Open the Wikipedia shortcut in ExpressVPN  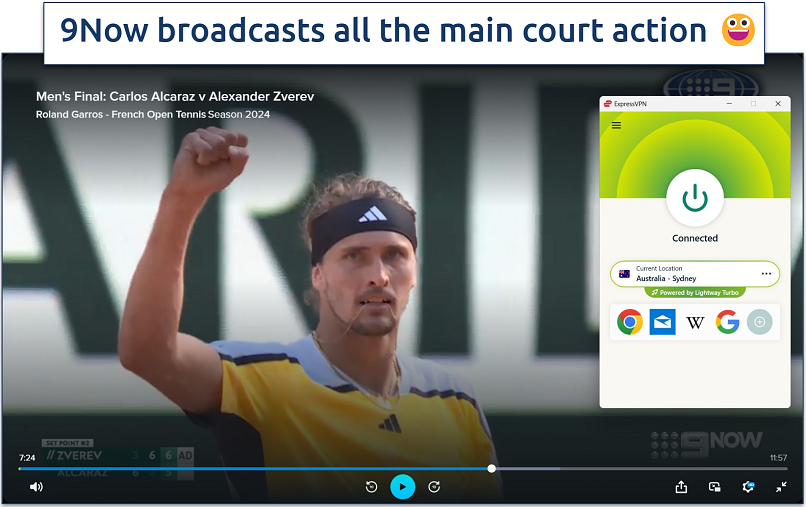[695, 322]
